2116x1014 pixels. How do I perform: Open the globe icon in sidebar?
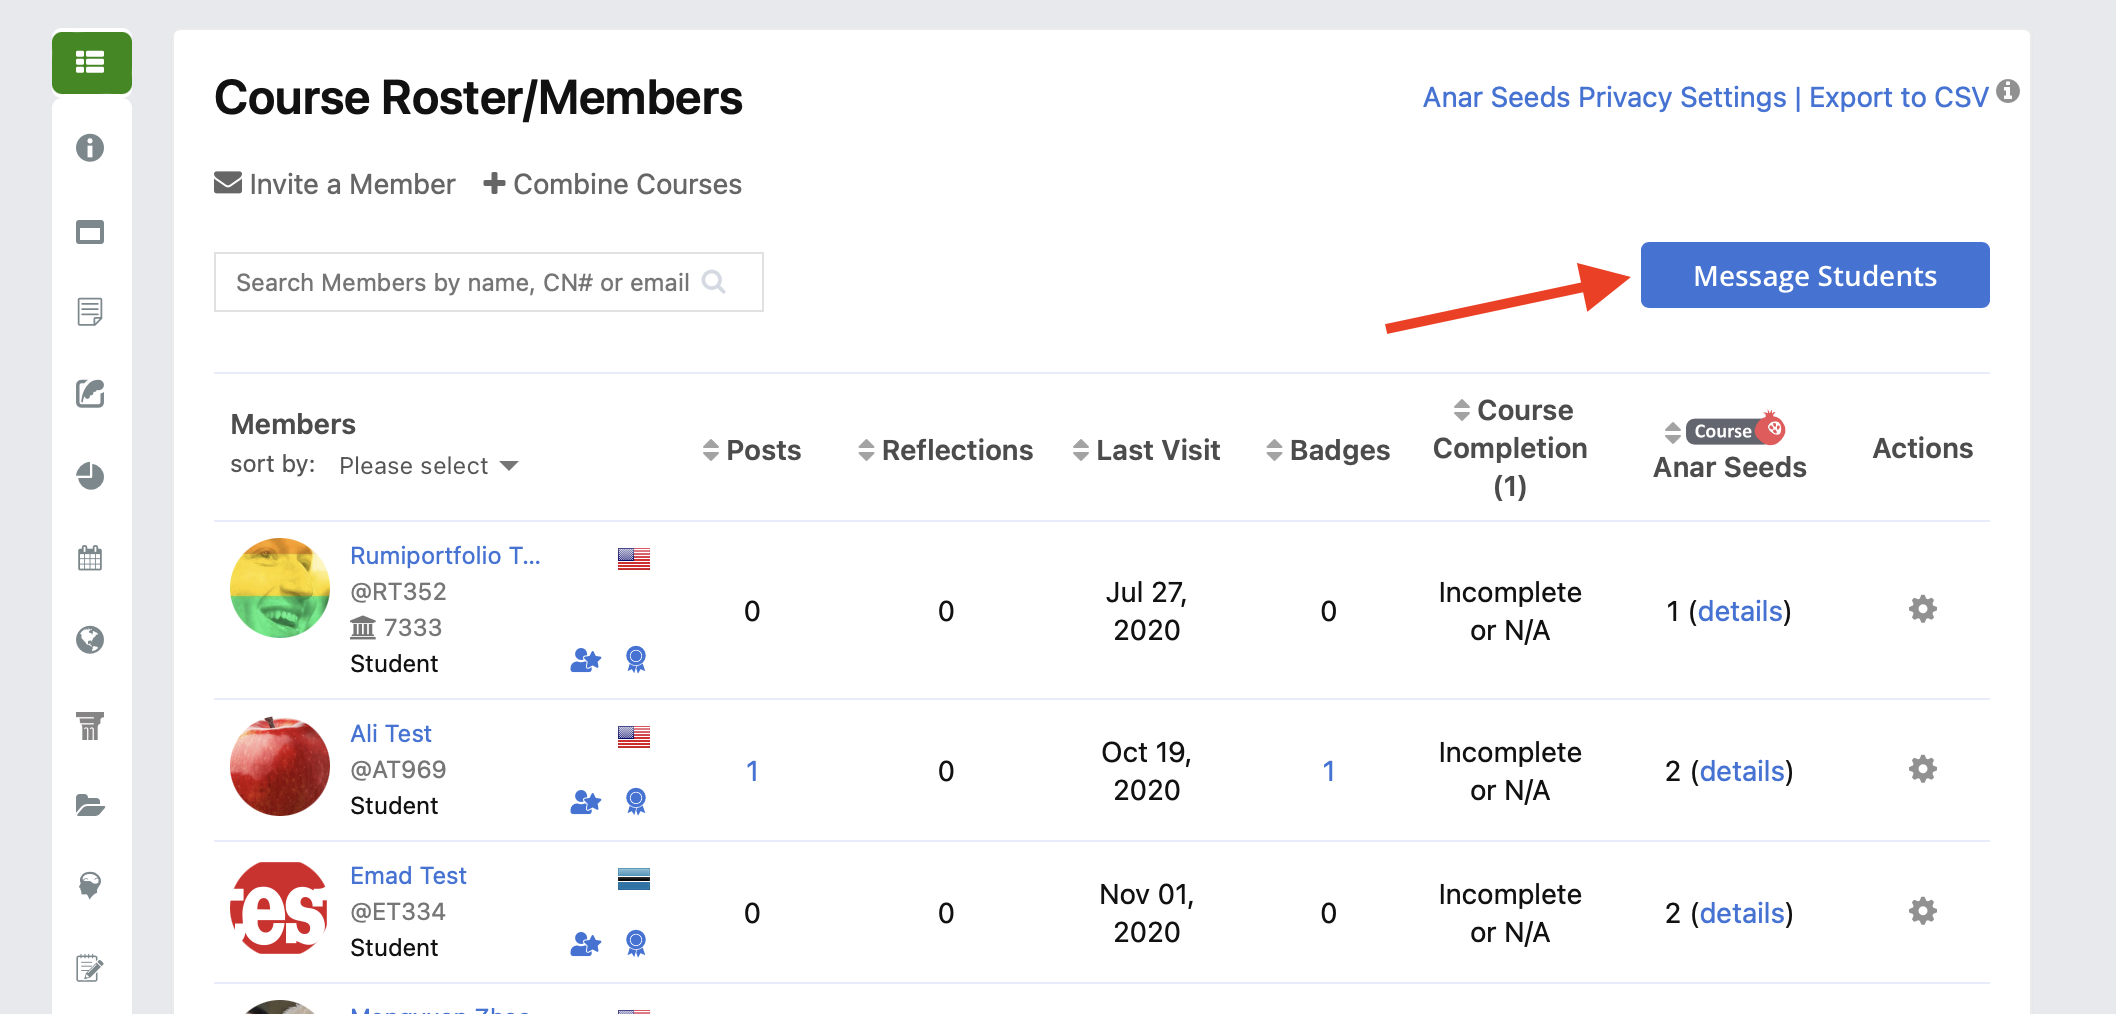(x=90, y=640)
